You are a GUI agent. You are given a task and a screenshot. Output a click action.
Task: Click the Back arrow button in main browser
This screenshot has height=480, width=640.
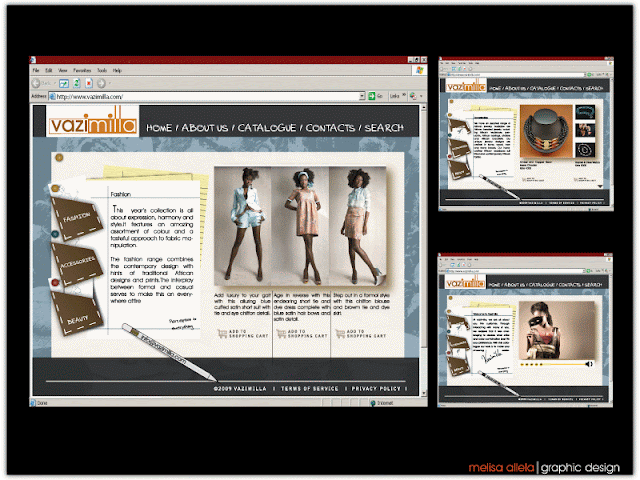point(36,83)
